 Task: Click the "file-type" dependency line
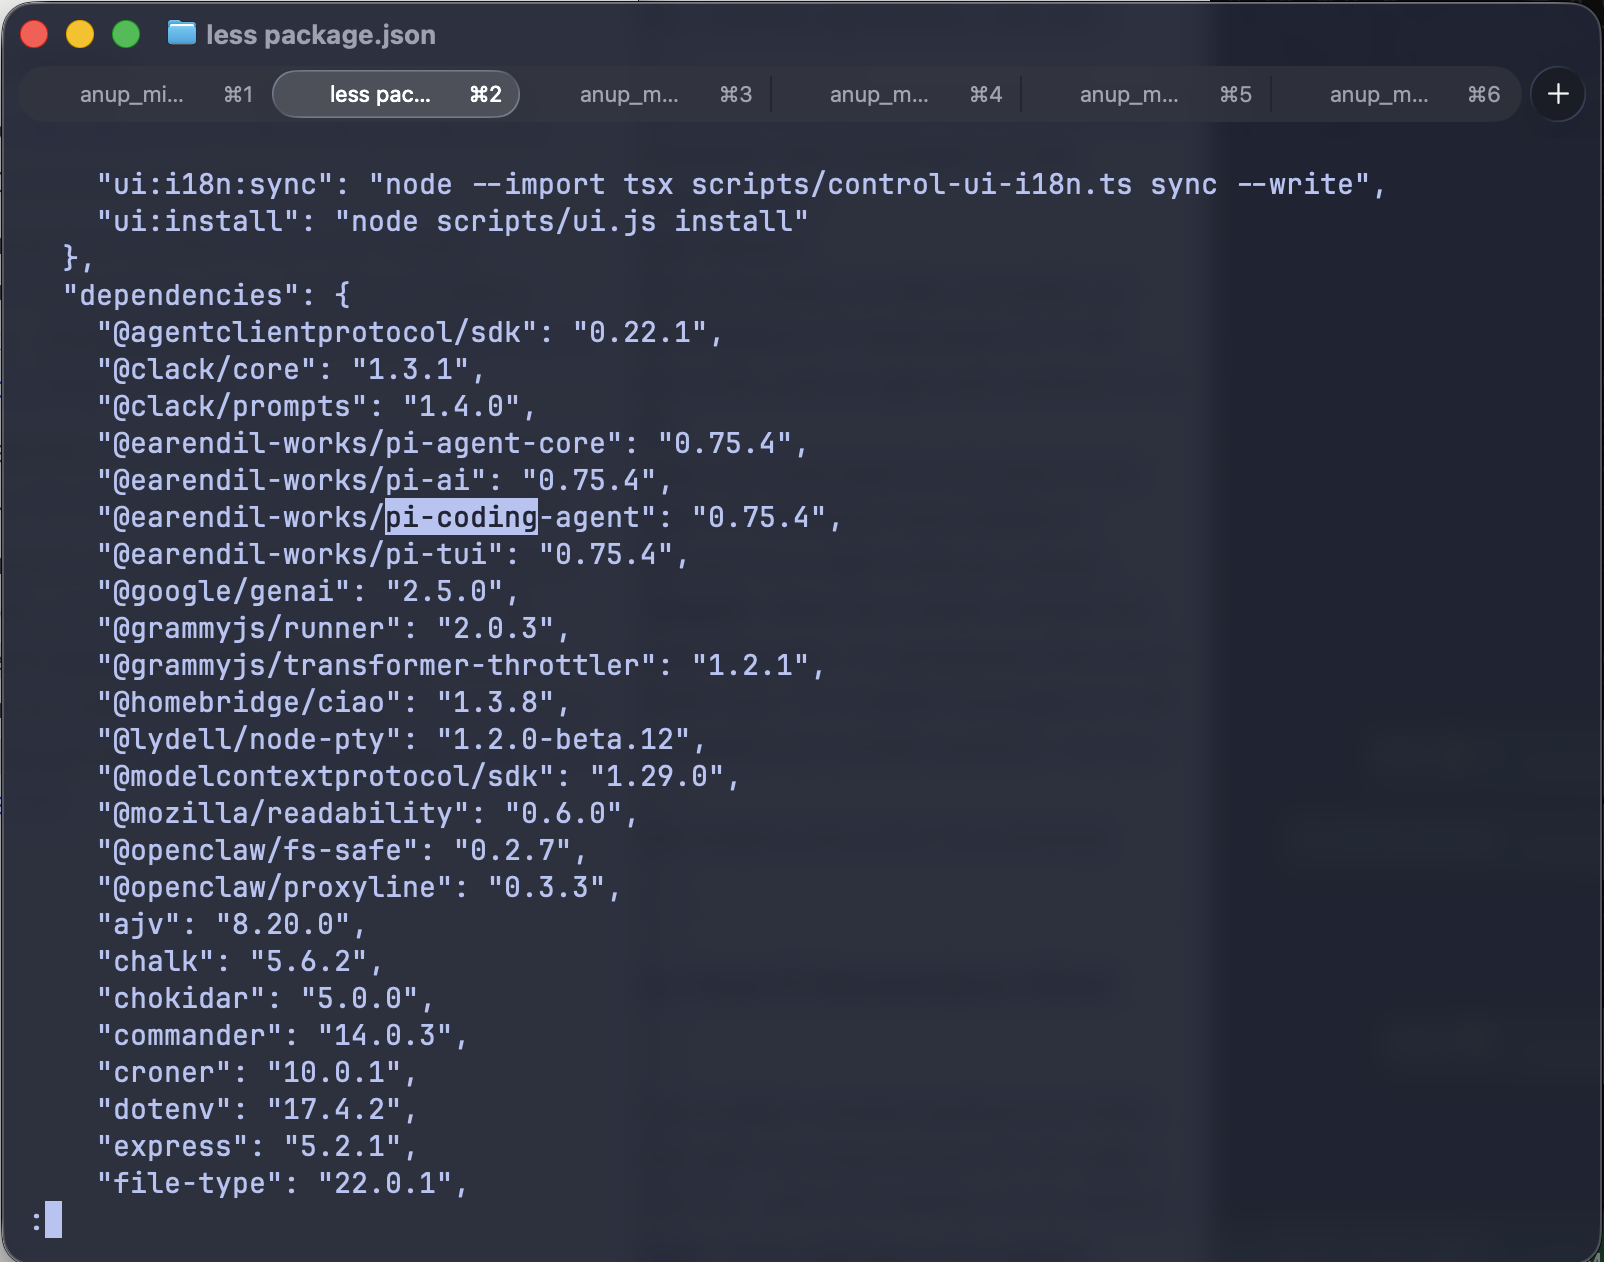click(282, 1183)
